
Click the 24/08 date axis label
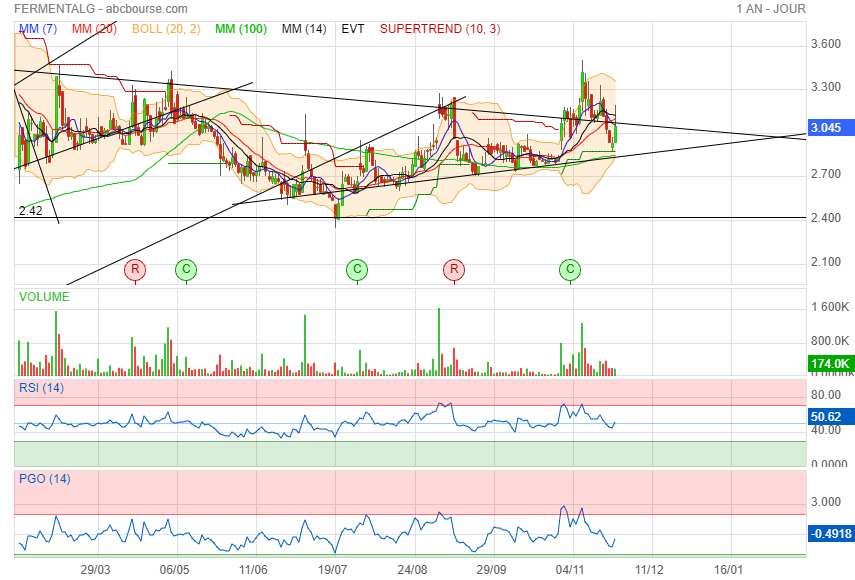tap(412, 570)
